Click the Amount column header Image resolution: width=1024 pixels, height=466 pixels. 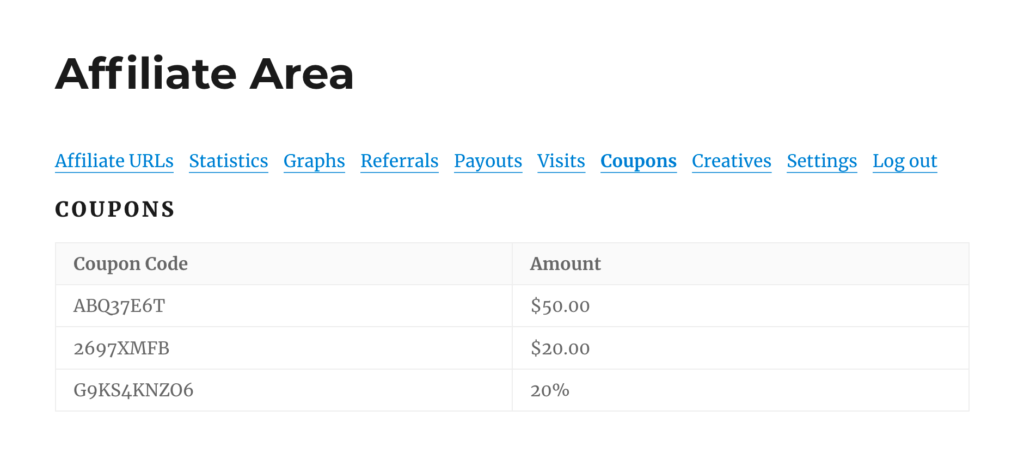[566, 264]
